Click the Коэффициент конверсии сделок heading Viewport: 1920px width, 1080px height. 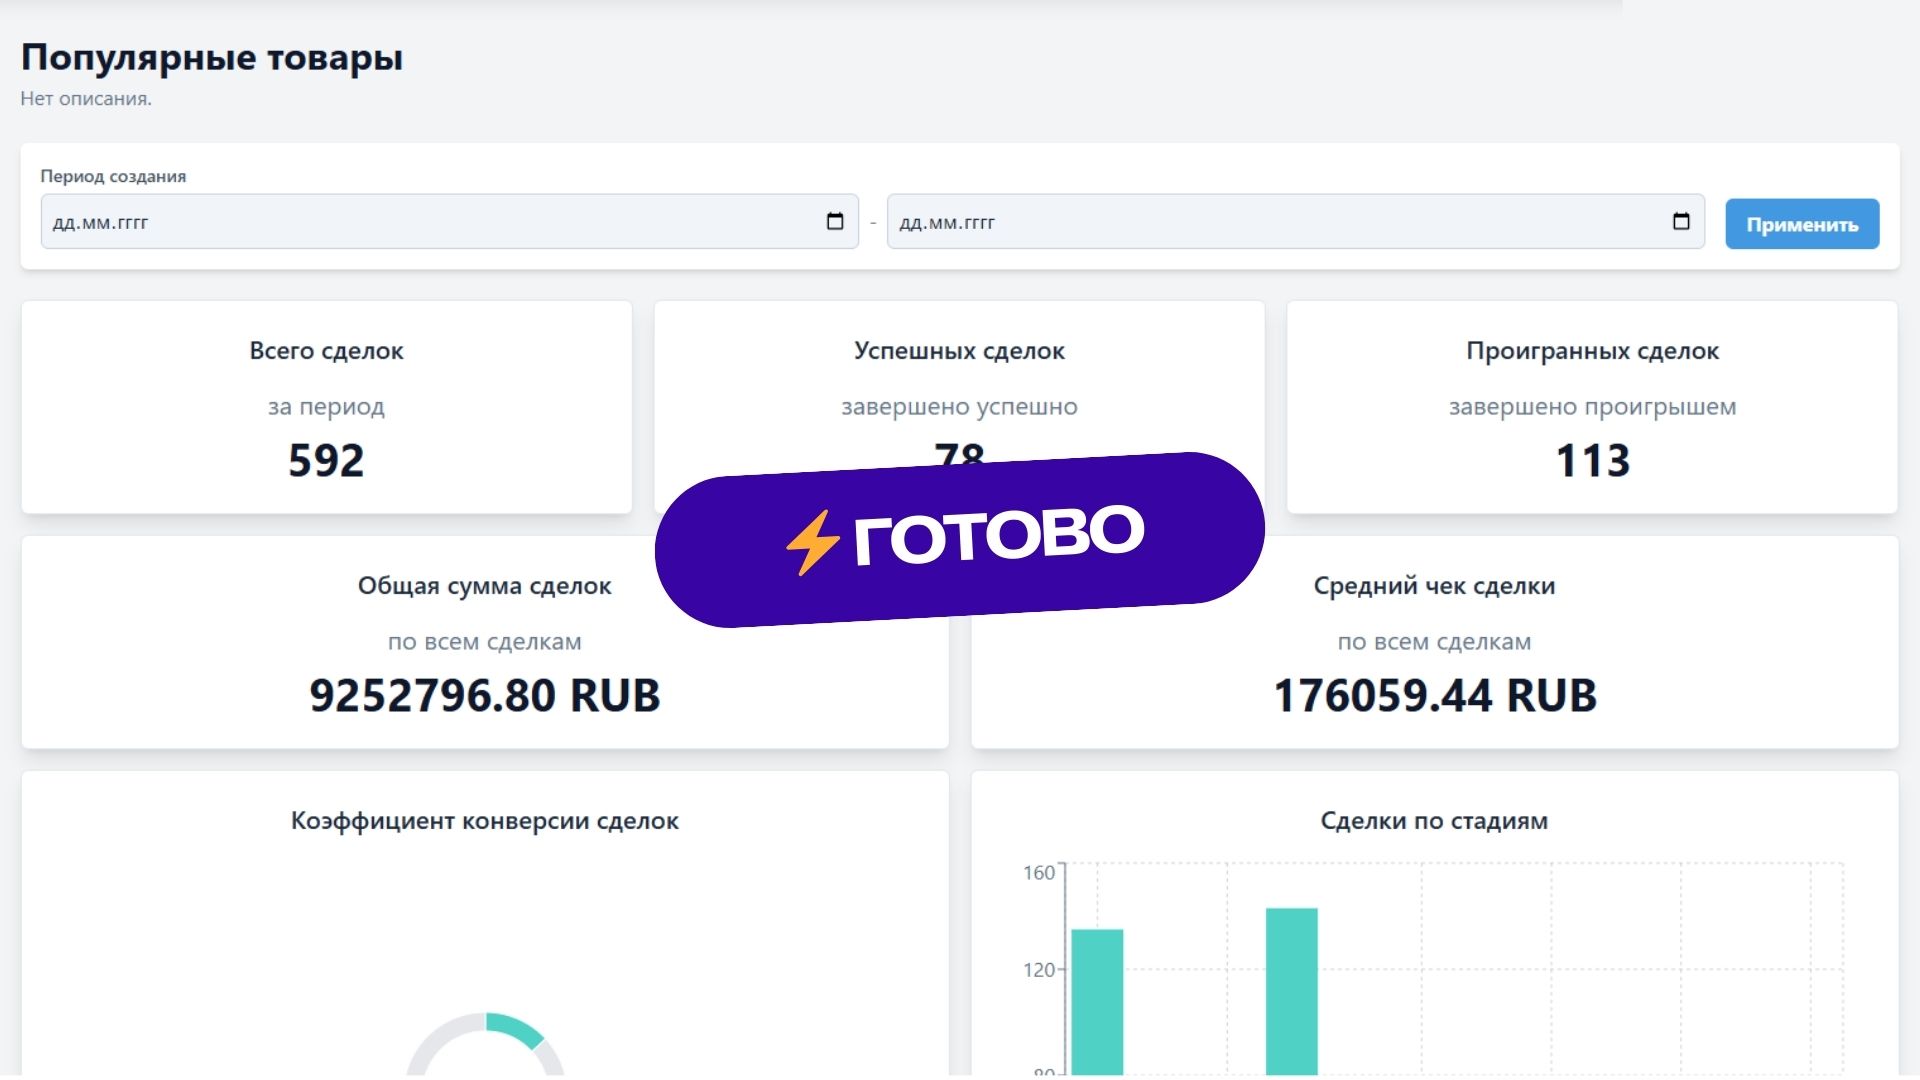[x=484, y=821]
